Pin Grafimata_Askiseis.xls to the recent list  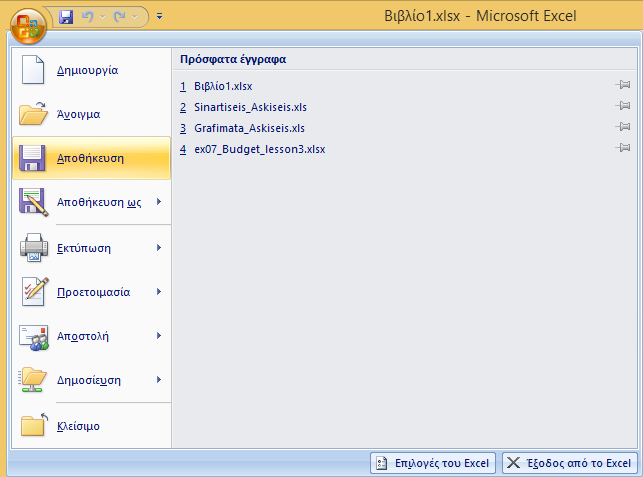[x=623, y=127]
